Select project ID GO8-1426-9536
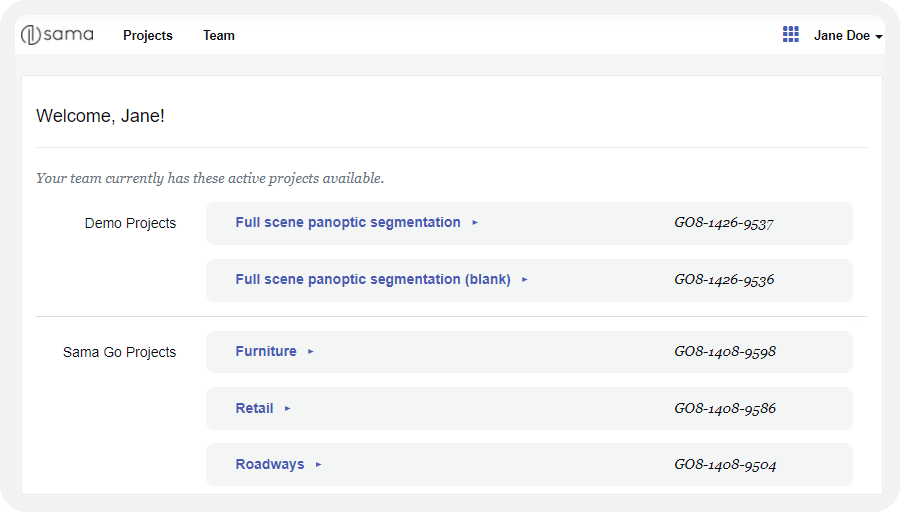900x512 pixels. tap(724, 280)
